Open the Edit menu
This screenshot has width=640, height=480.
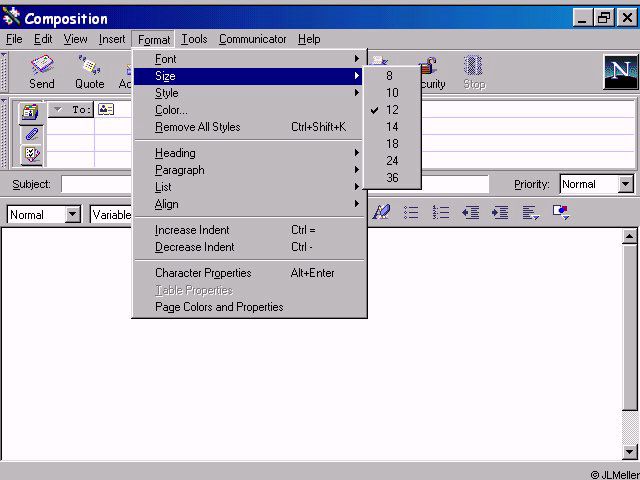pyautogui.click(x=43, y=39)
